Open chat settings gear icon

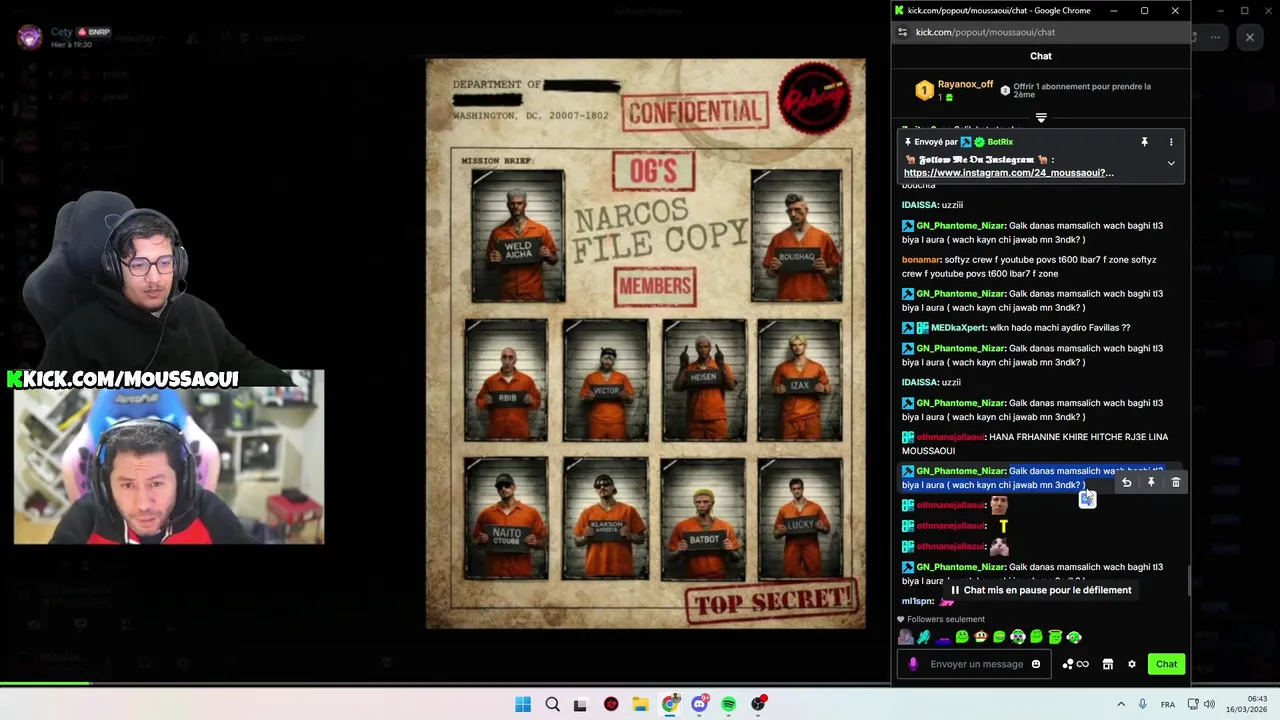(1132, 664)
